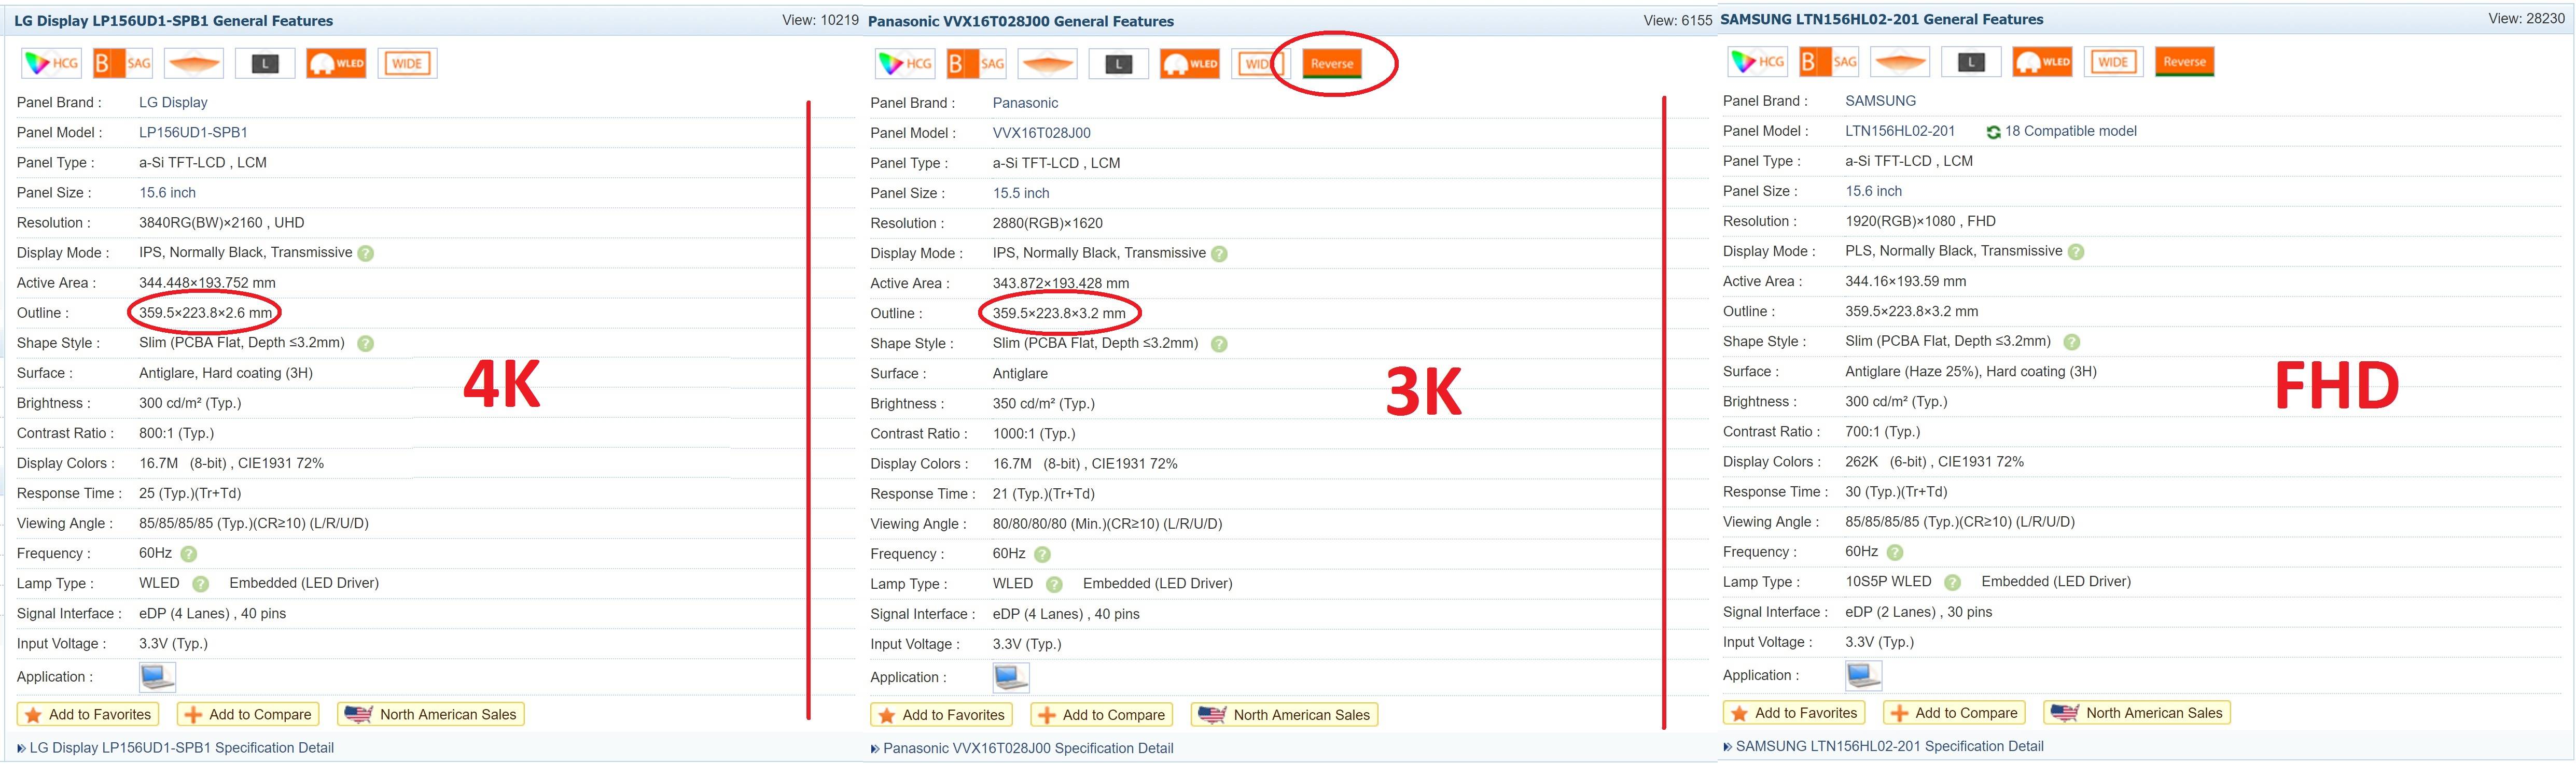Add SAMSUNG panel to Favorites
Viewport: 2576px width, 764px height.
pos(1795,714)
